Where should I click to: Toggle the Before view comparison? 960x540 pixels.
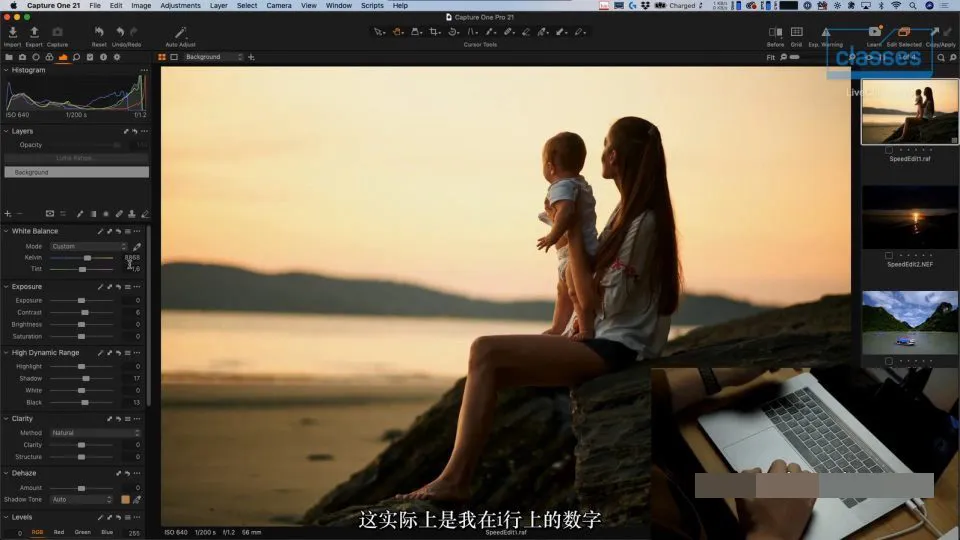coord(775,32)
